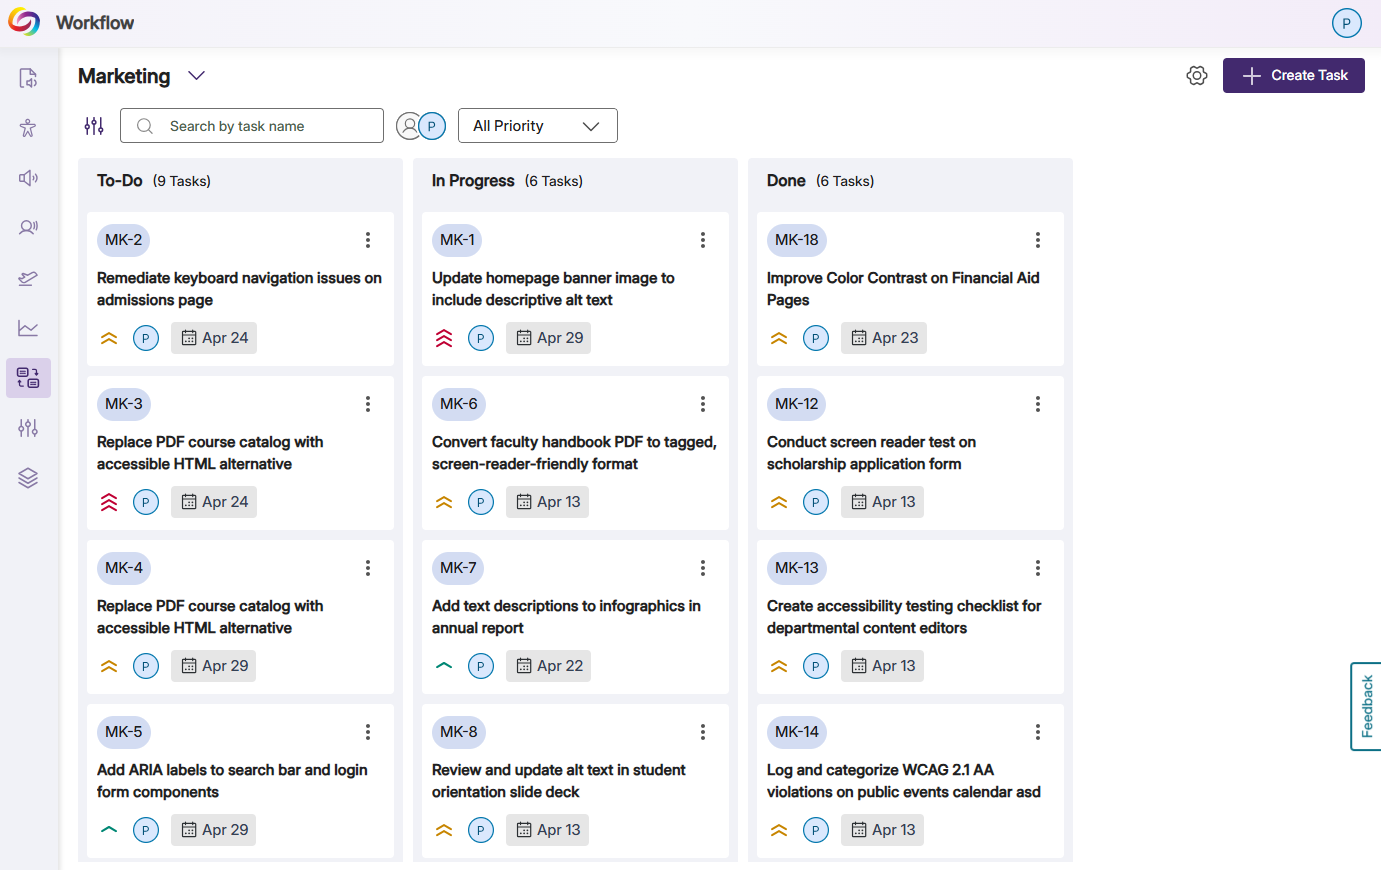Image resolution: width=1381 pixels, height=870 pixels.
Task: Open the MK-13 card options menu
Action: [x=1038, y=568]
